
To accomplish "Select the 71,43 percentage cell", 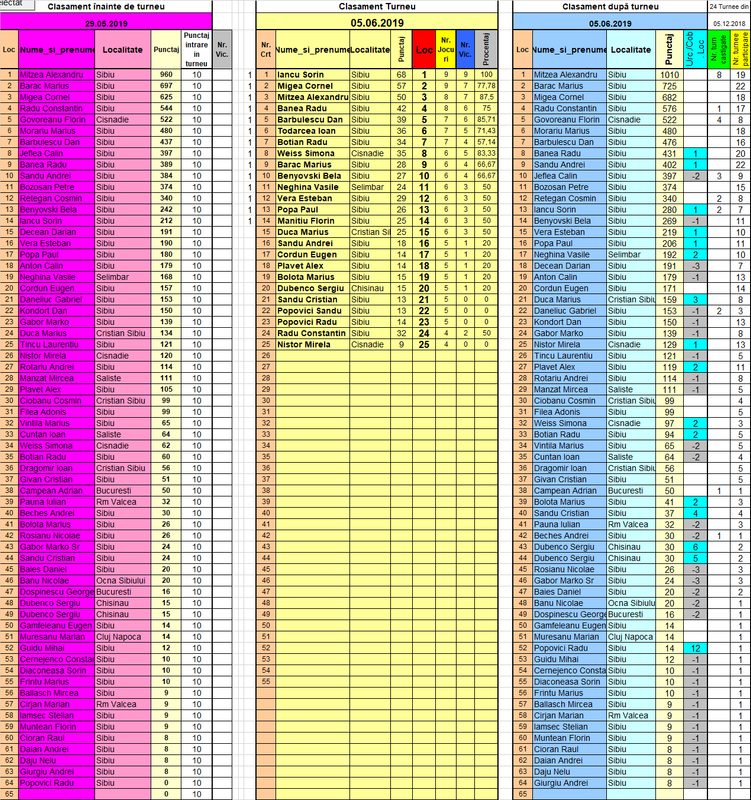I will pos(486,131).
